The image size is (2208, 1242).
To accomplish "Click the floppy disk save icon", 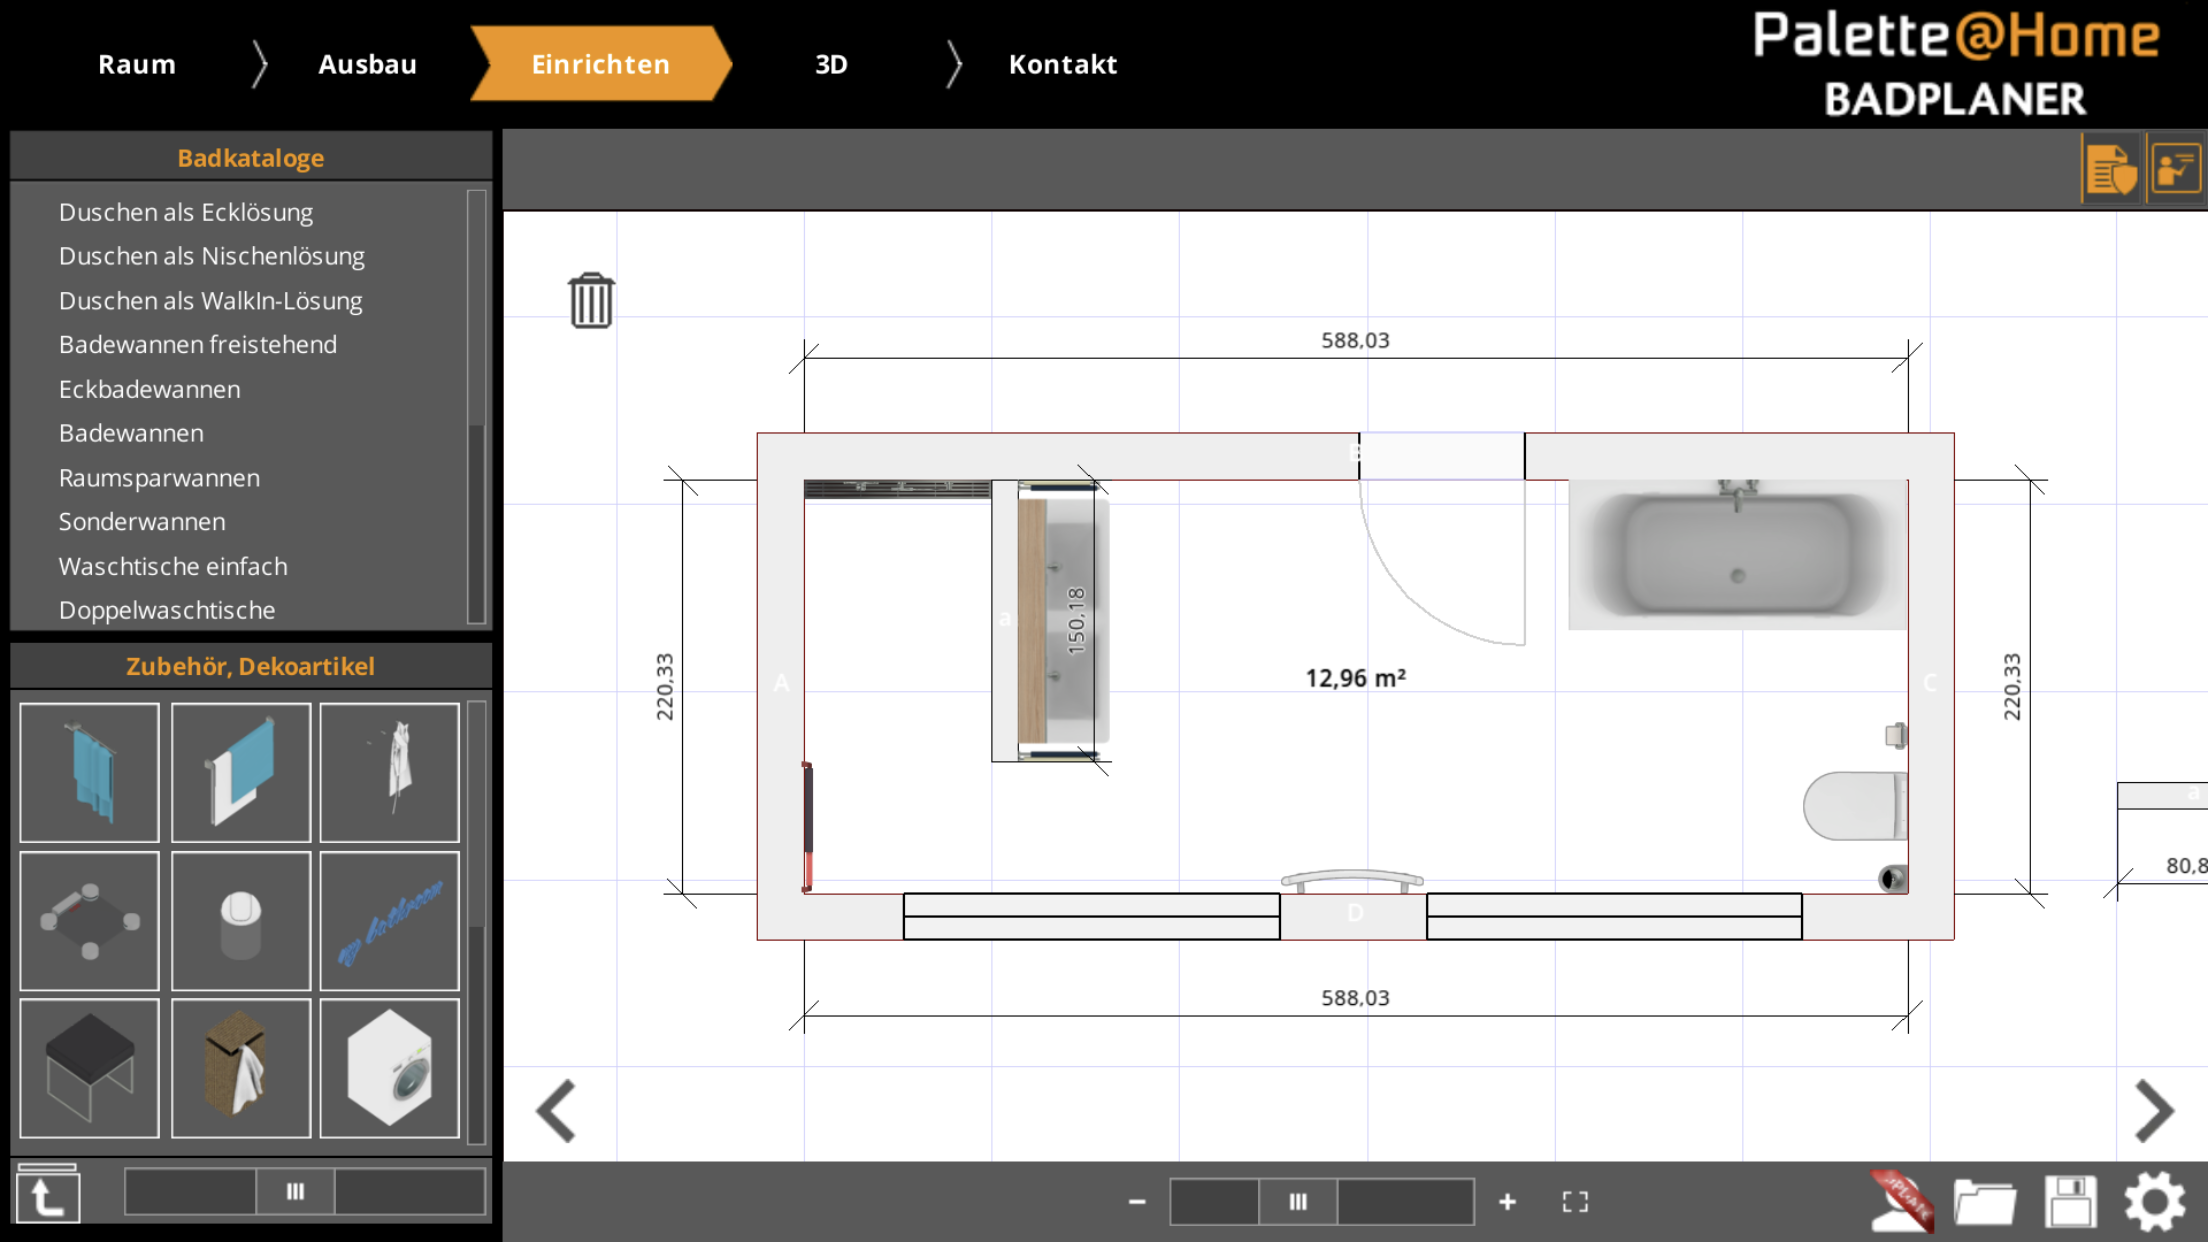I will point(2070,1200).
